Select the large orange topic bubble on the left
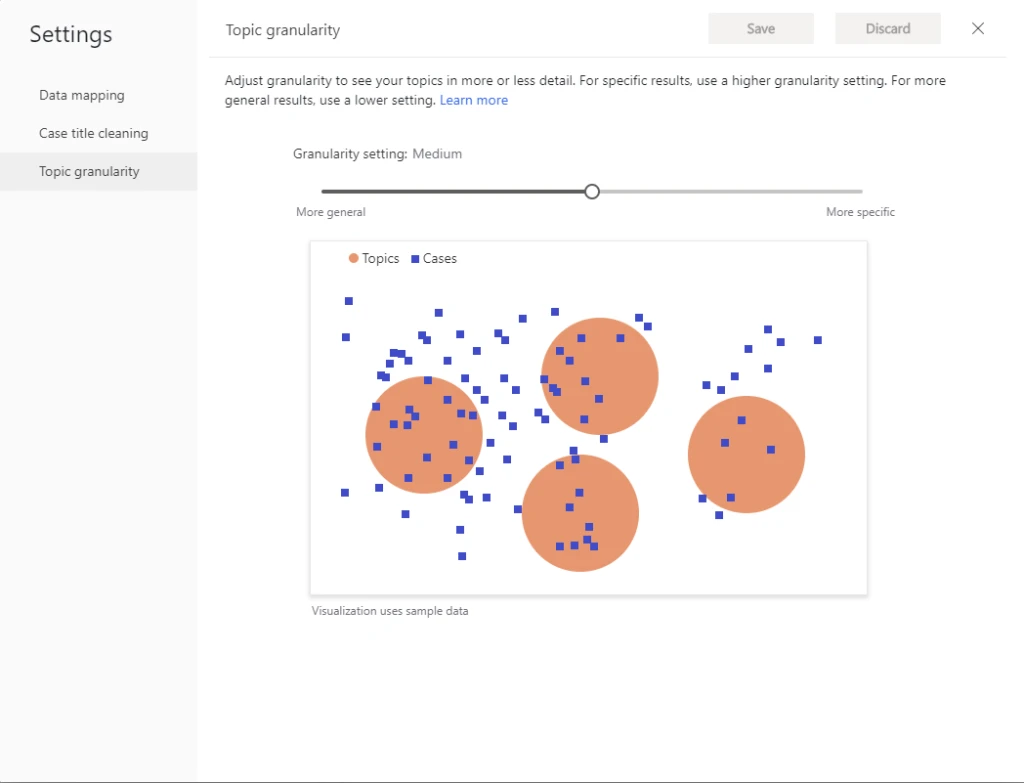 pyautogui.click(x=424, y=433)
